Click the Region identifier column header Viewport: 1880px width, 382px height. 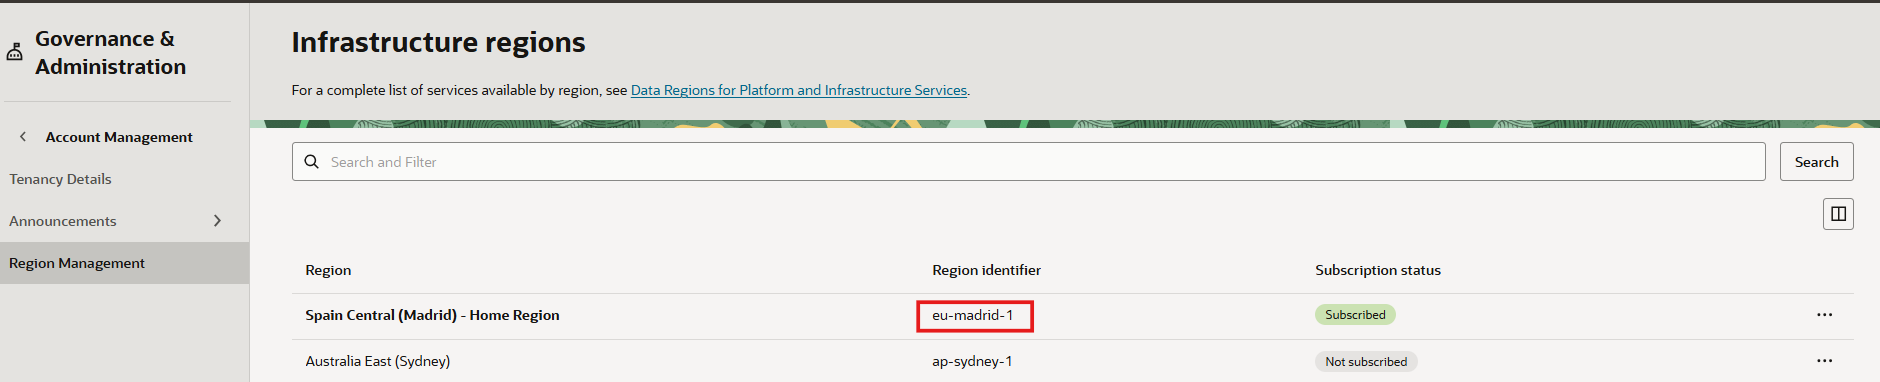[x=986, y=270]
